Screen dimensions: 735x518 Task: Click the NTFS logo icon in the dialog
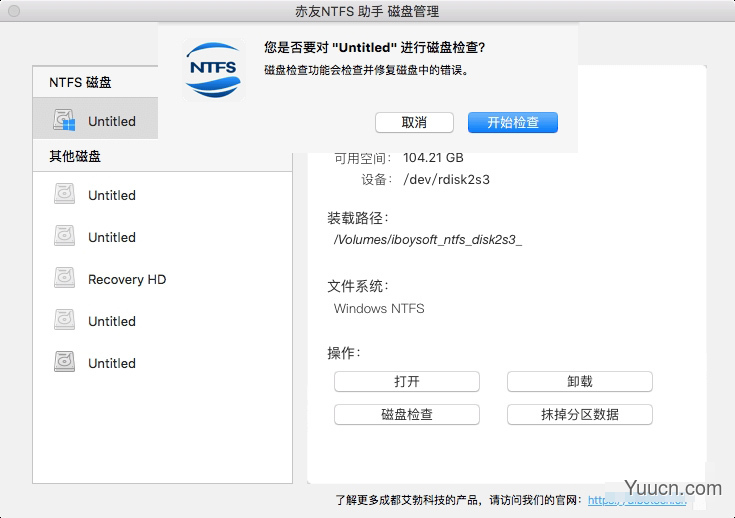[213, 70]
